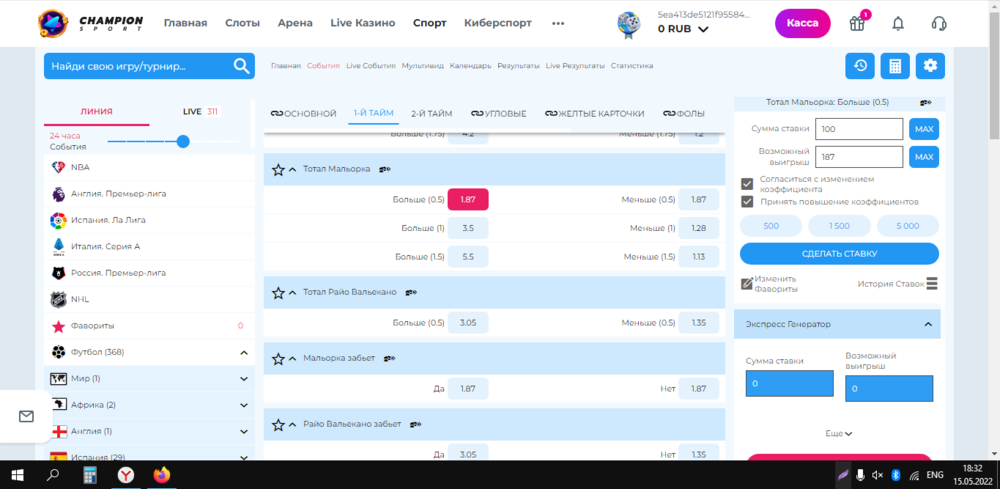Click the NHL league icon
This screenshot has height=489, width=1000.
59,299
